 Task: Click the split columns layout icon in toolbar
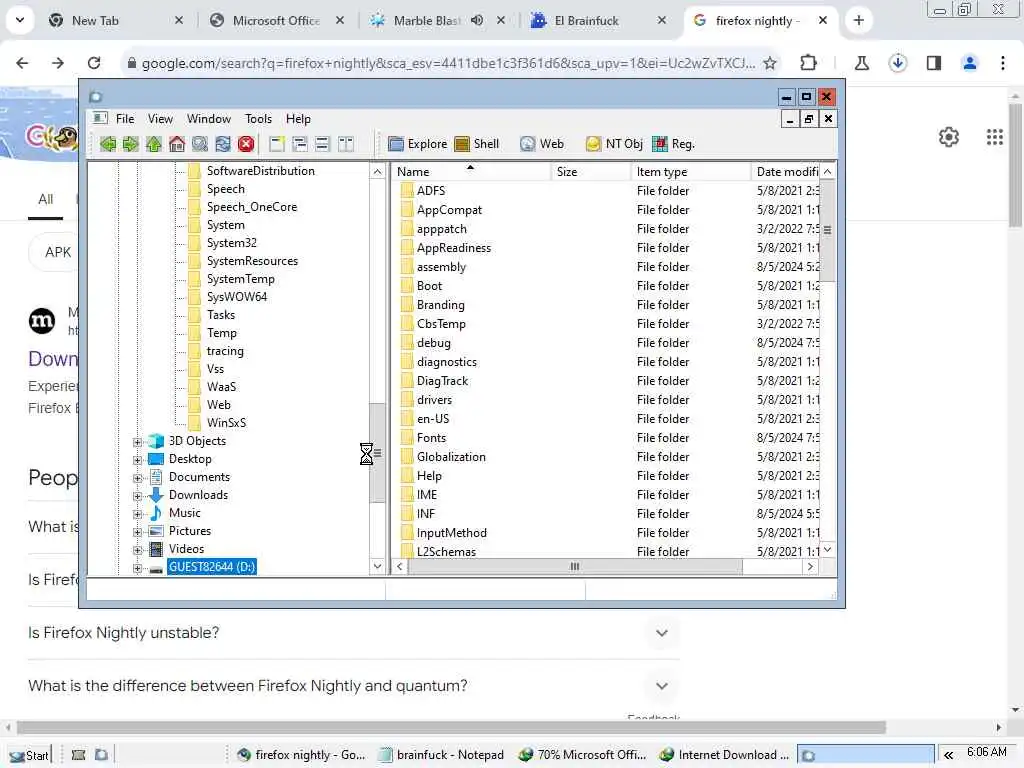[345, 144]
